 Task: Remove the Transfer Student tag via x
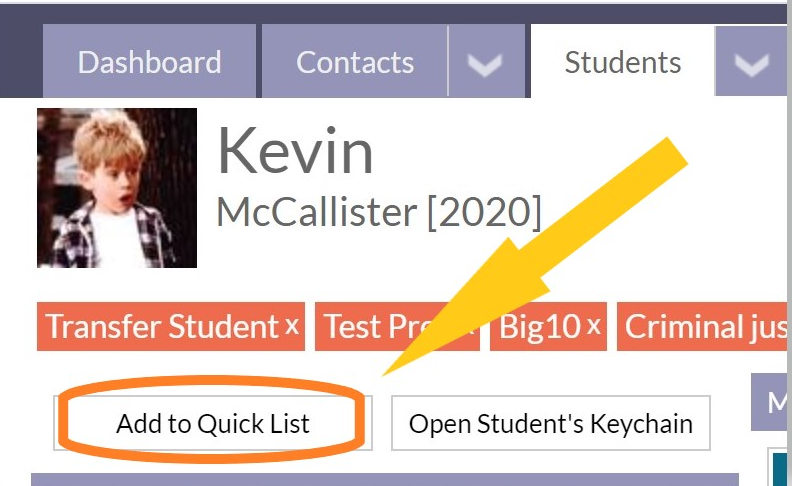[291, 326]
